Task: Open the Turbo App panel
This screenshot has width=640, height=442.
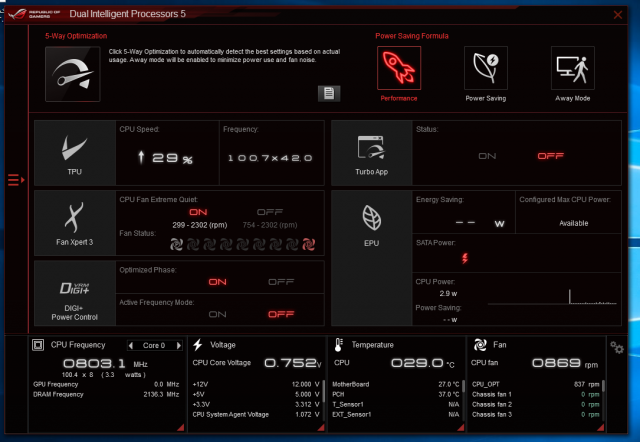Action: 371,153
